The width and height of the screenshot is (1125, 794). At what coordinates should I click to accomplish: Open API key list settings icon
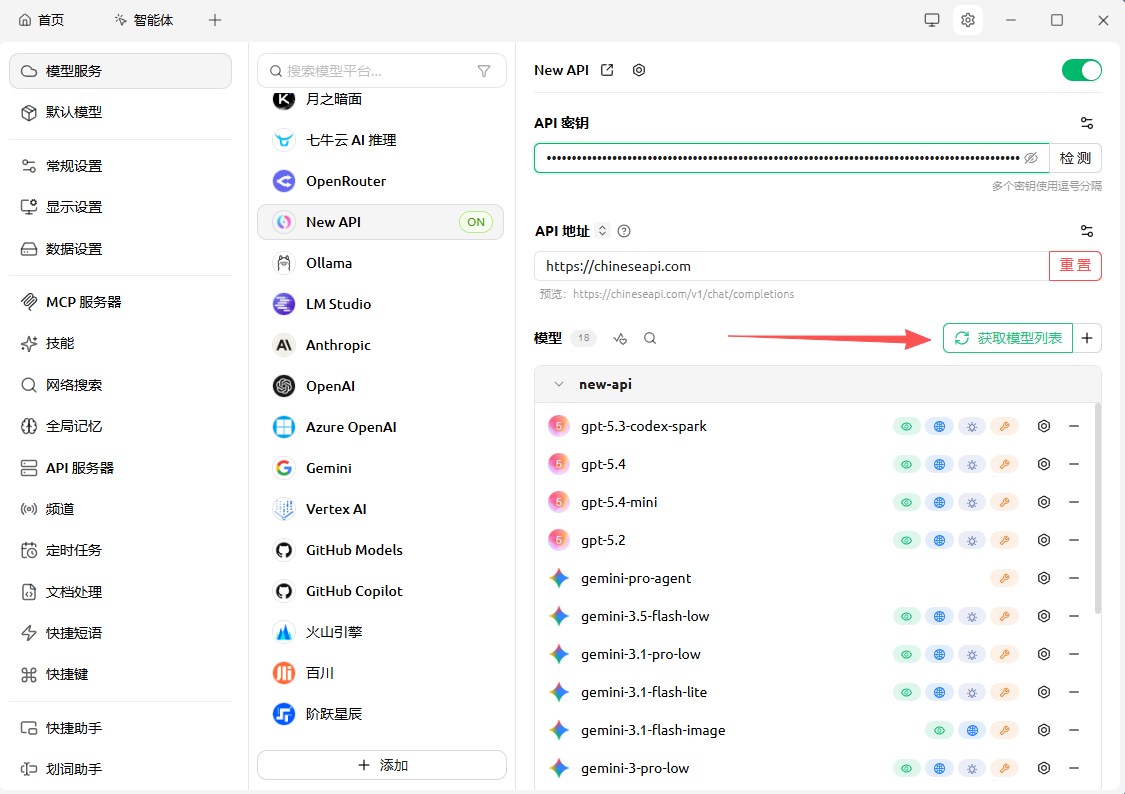[x=1087, y=123]
